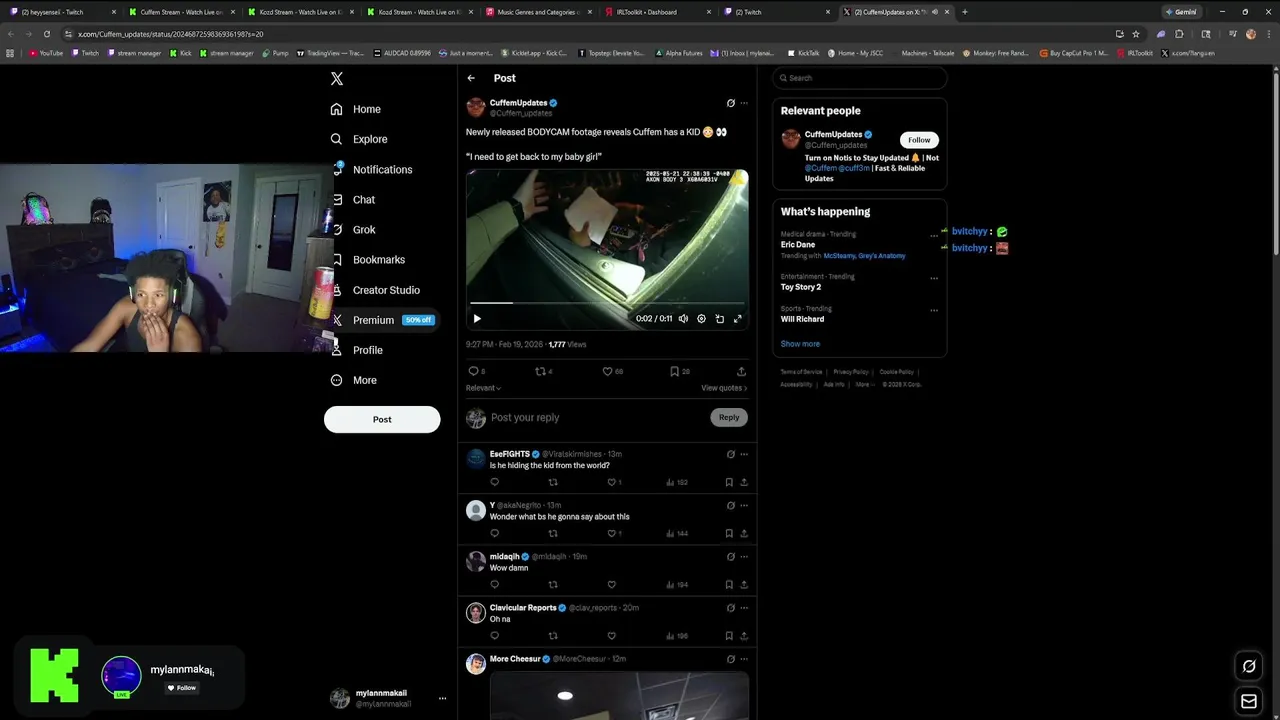The width and height of the screenshot is (1280, 720).
Task: Bookmark this page with star icon
Action: 1136,34
